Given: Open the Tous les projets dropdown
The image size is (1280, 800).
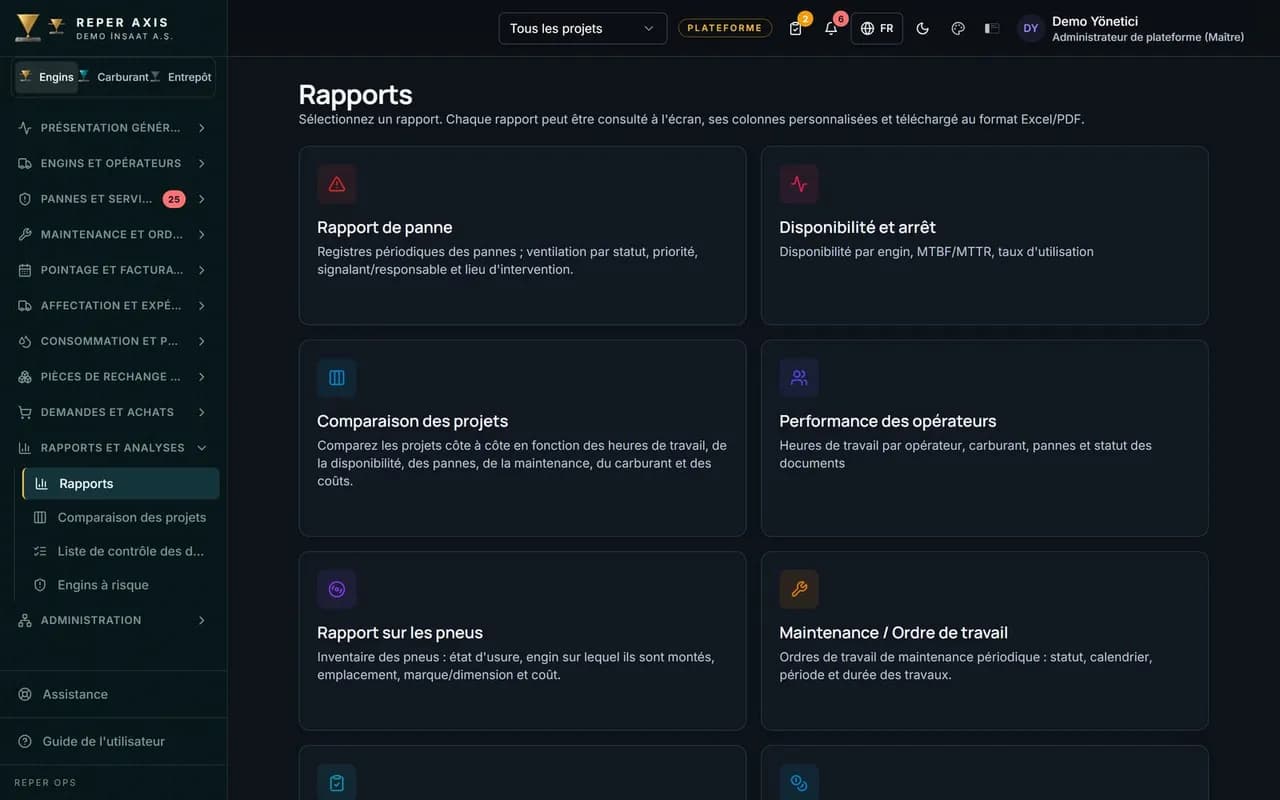Looking at the screenshot, I should point(583,28).
